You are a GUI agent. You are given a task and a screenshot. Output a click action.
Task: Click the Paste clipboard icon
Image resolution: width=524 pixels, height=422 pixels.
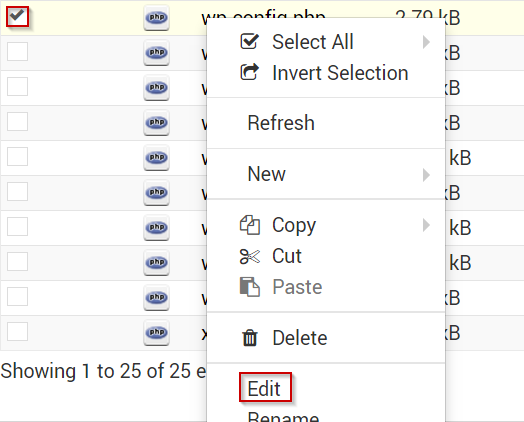[x=250, y=287]
